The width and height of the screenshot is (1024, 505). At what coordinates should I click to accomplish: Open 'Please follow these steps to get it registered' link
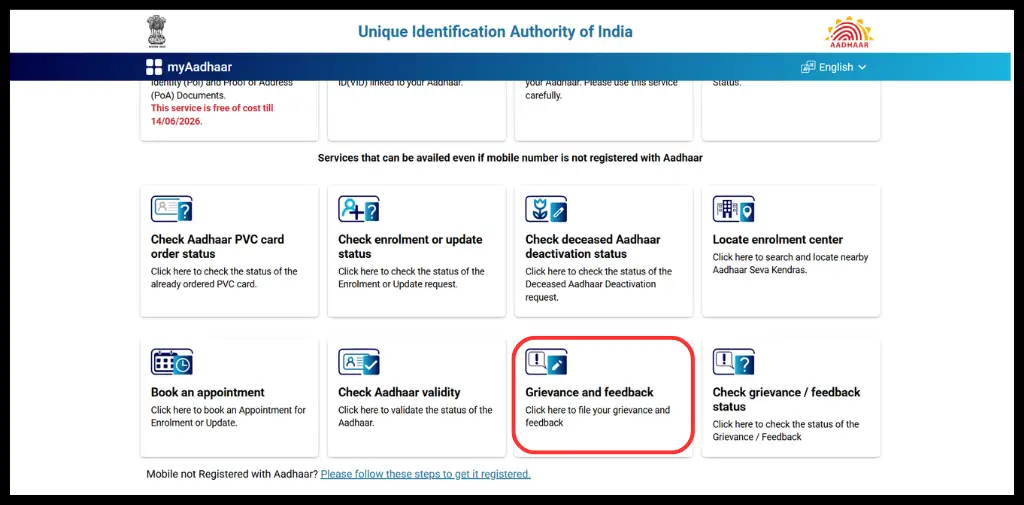(x=425, y=474)
